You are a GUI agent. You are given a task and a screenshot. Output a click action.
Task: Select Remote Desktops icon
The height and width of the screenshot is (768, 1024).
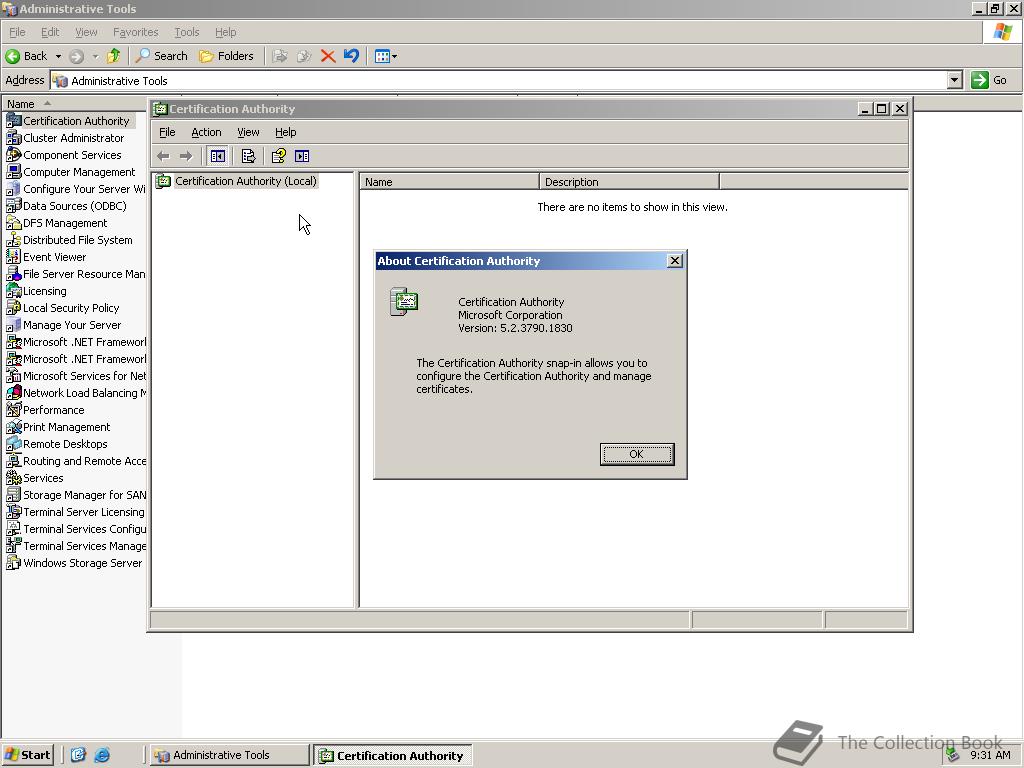click(x=14, y=443)
